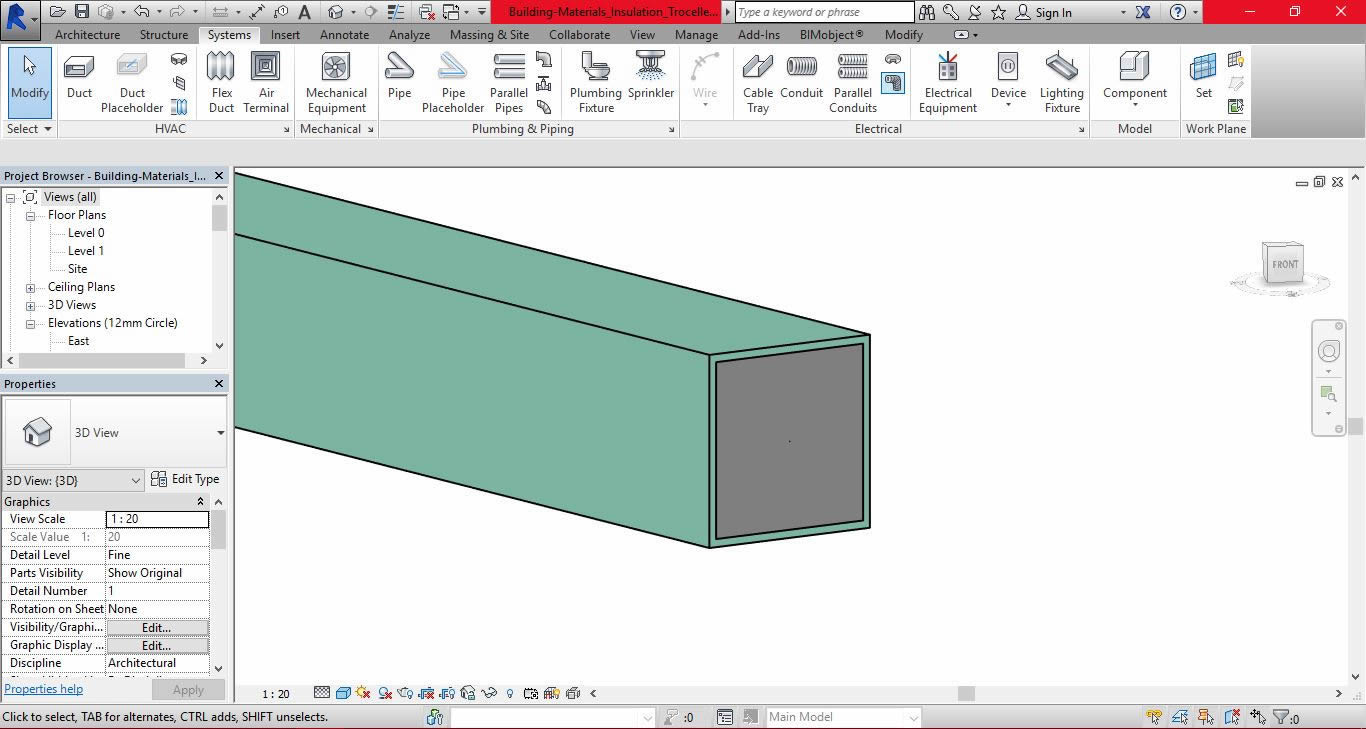The height and width of the screenshot is (729, 1366).
Task: Click the Text (A) tool in quick access toolbar
Action: point(305,12)
